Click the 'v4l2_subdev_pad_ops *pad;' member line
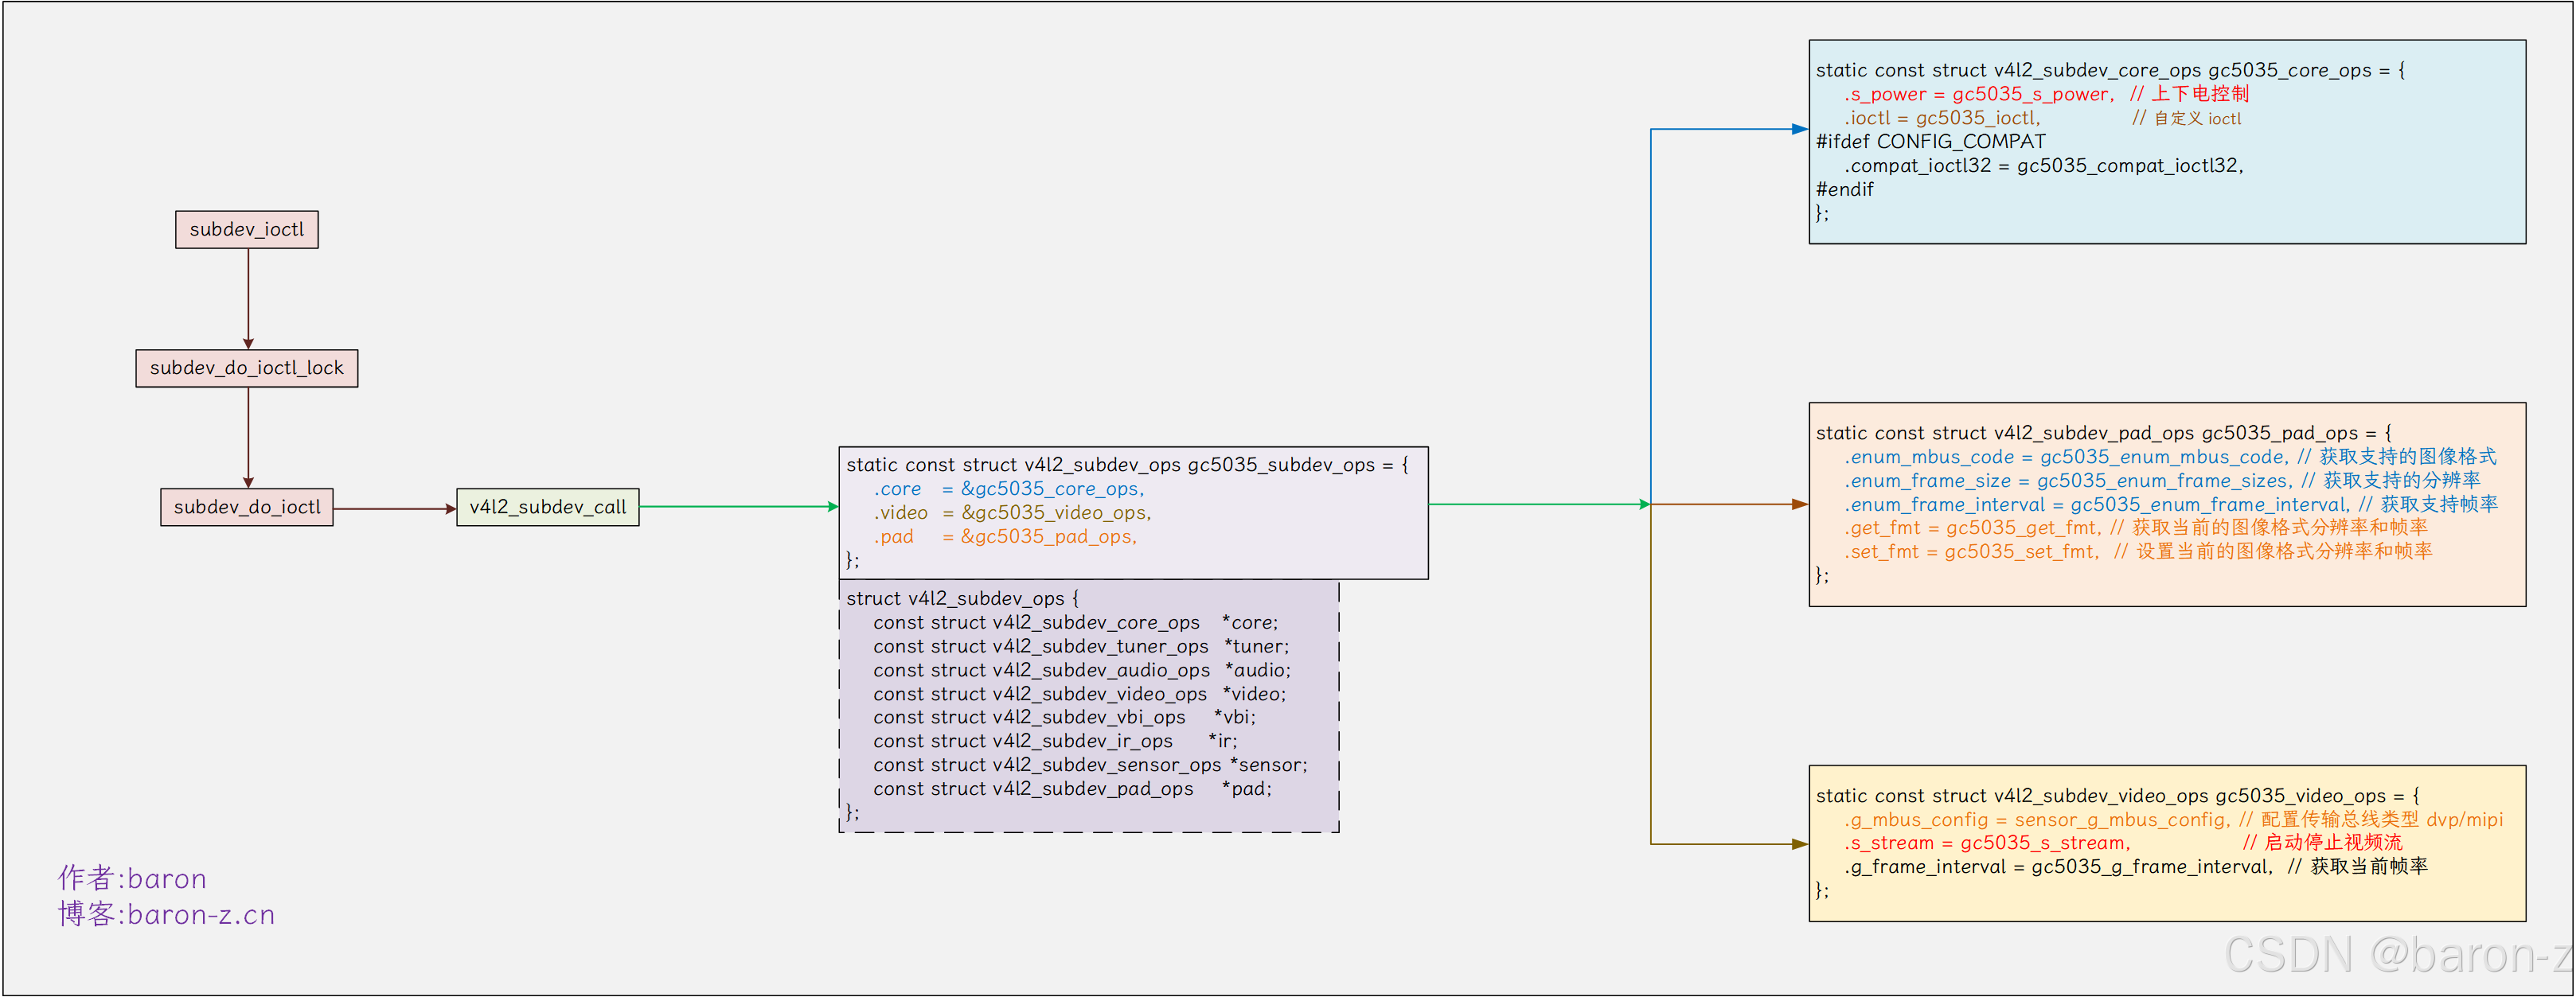Image resolution: width=2576 pixels, height=997 pixels. tap(1072, 789)
